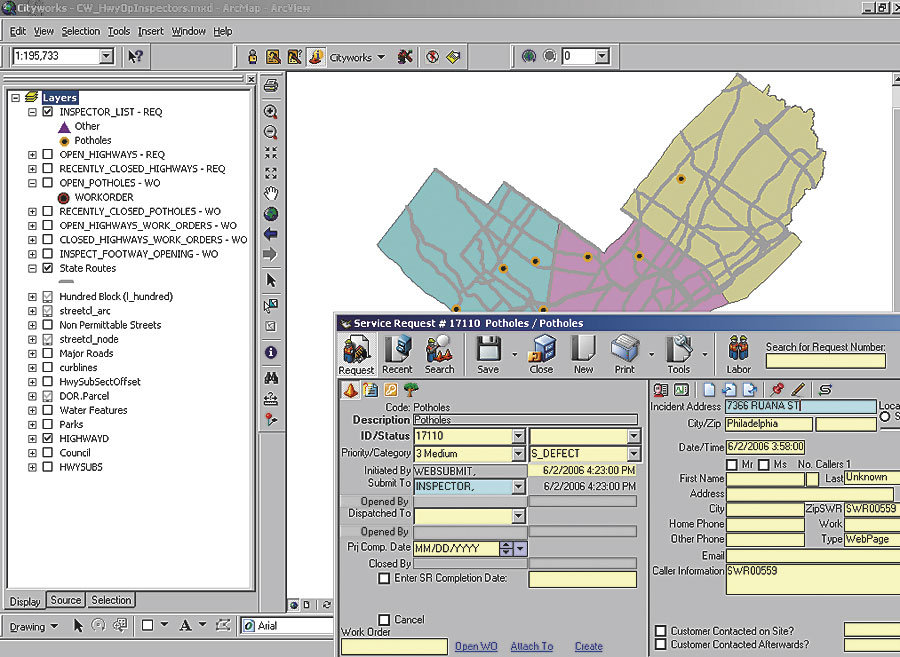This screenshot has width=900, height=657.
Task: Click the What's This help icon
Action: click(x=135, y=56)
